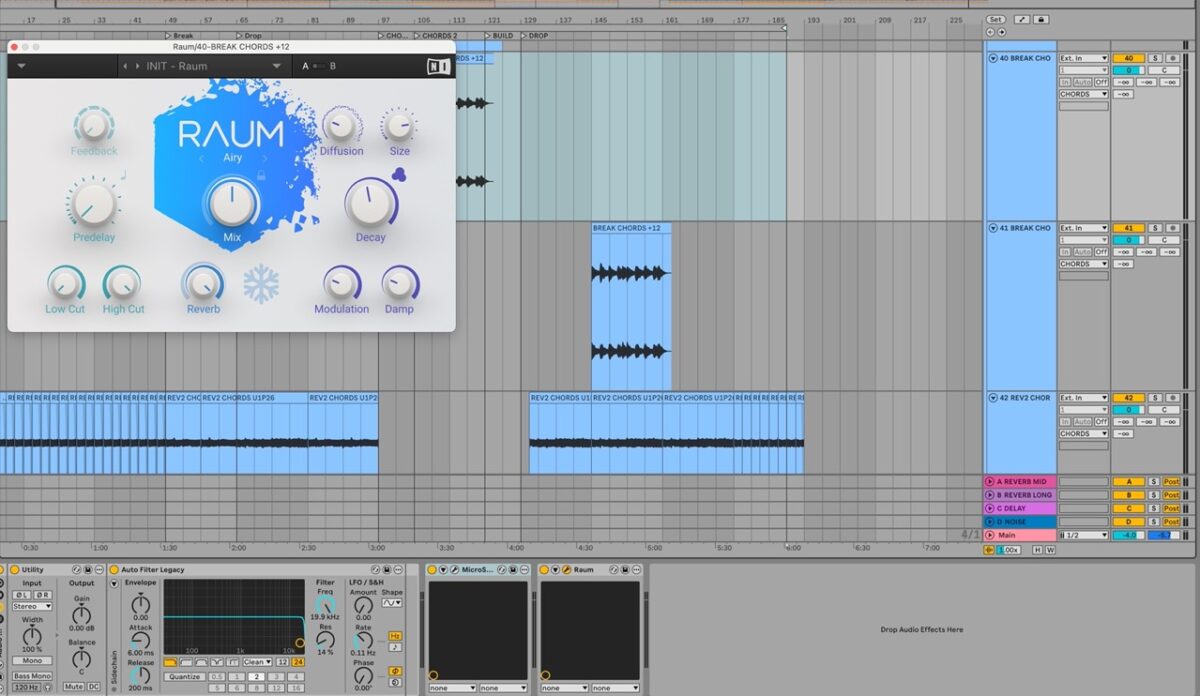Click the three-dot icon above Decay knob
Viewport: 1200px width, 696px height.
[x=399, y=174]
